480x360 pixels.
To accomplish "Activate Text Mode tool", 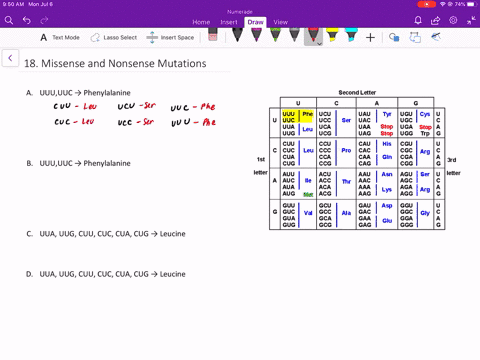I will tap(60, 37).
